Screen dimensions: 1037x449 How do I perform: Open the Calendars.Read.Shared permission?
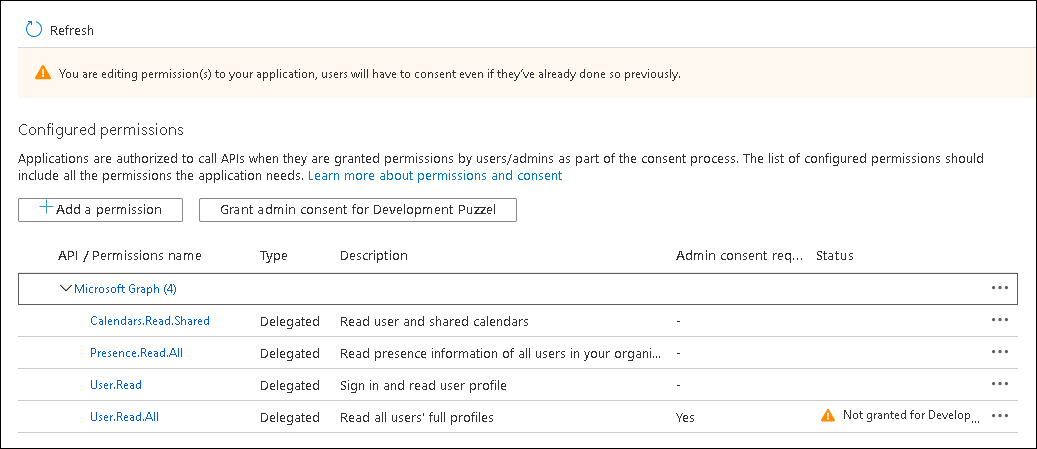pyautogui.click(x=149, y=321)
